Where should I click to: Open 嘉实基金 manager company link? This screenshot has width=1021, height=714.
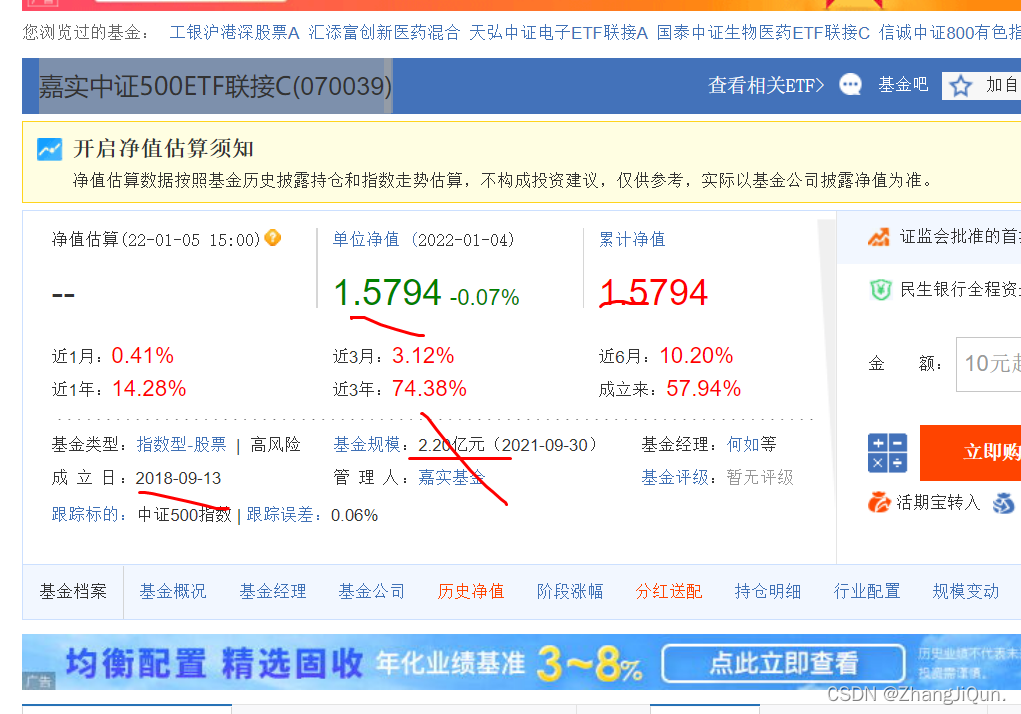pos(451,478)
